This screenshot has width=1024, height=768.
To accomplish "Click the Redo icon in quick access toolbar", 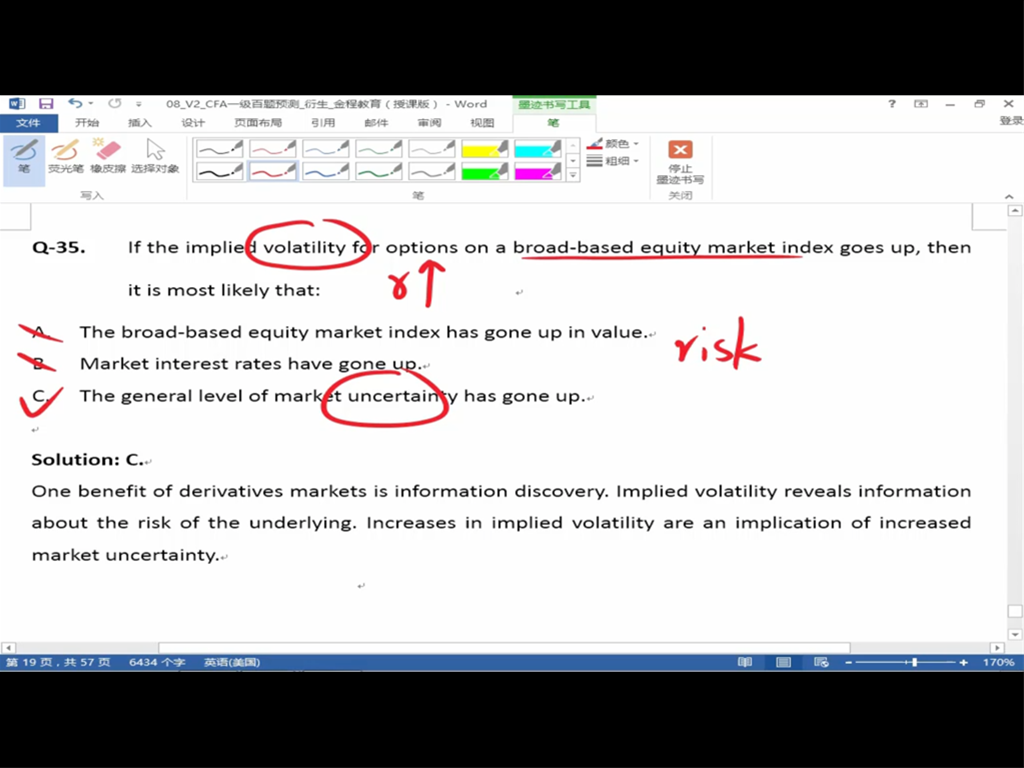I will click(x=115, y=103).
